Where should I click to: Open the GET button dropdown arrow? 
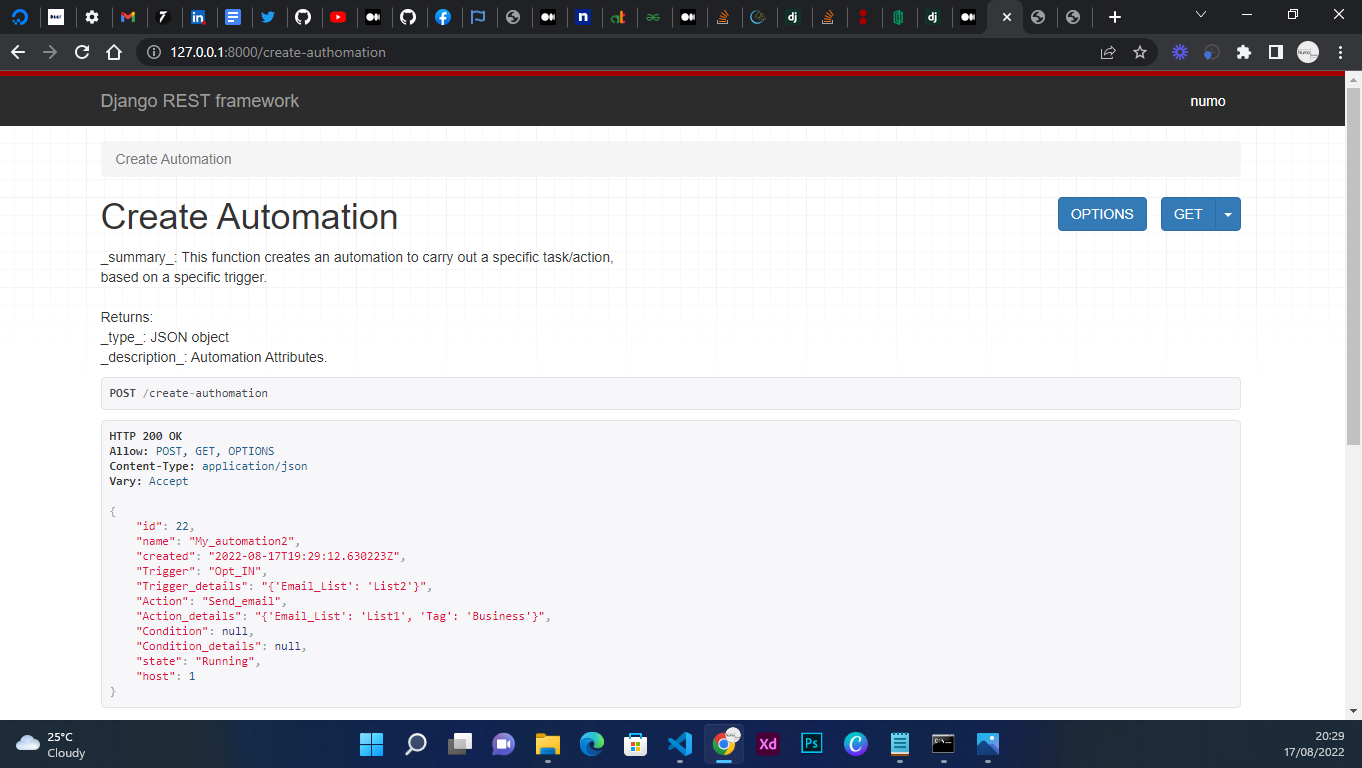click(x=1227, y=214)
